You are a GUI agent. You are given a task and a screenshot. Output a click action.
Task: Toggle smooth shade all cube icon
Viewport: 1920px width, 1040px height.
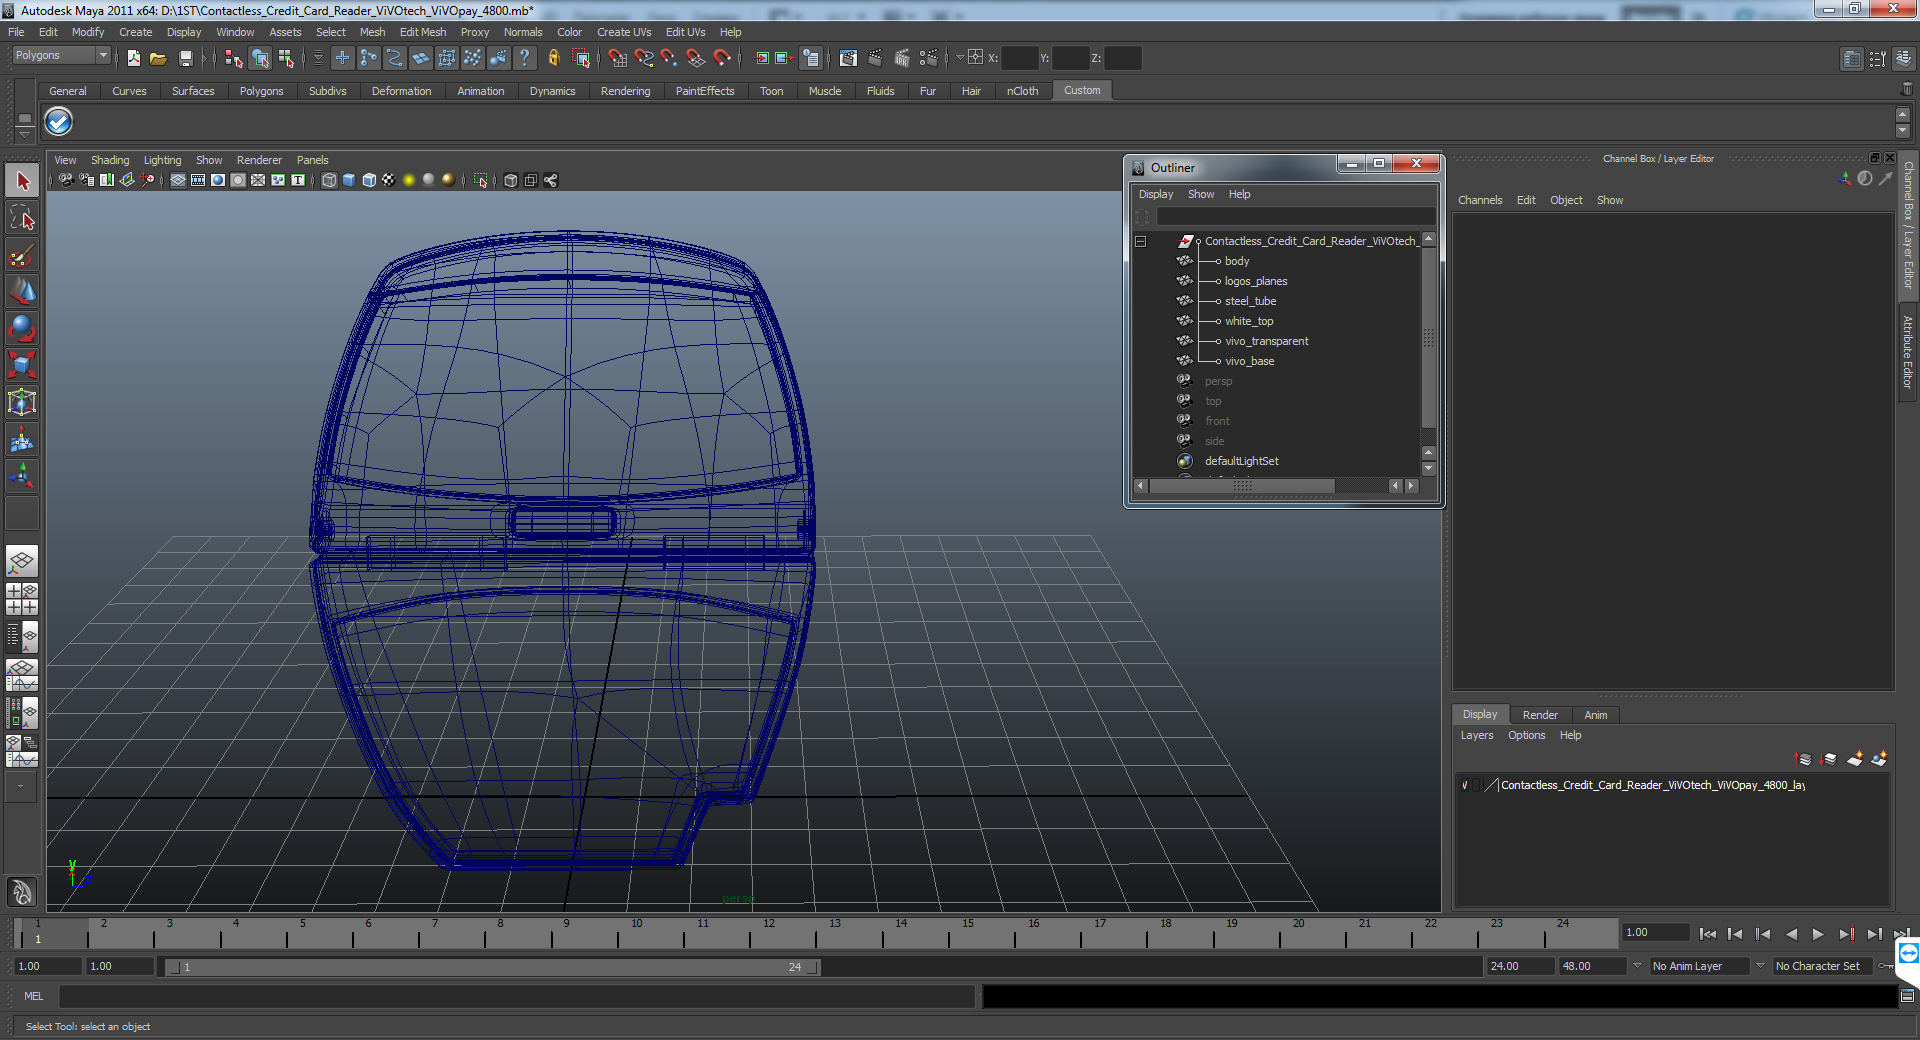(349, 180)
